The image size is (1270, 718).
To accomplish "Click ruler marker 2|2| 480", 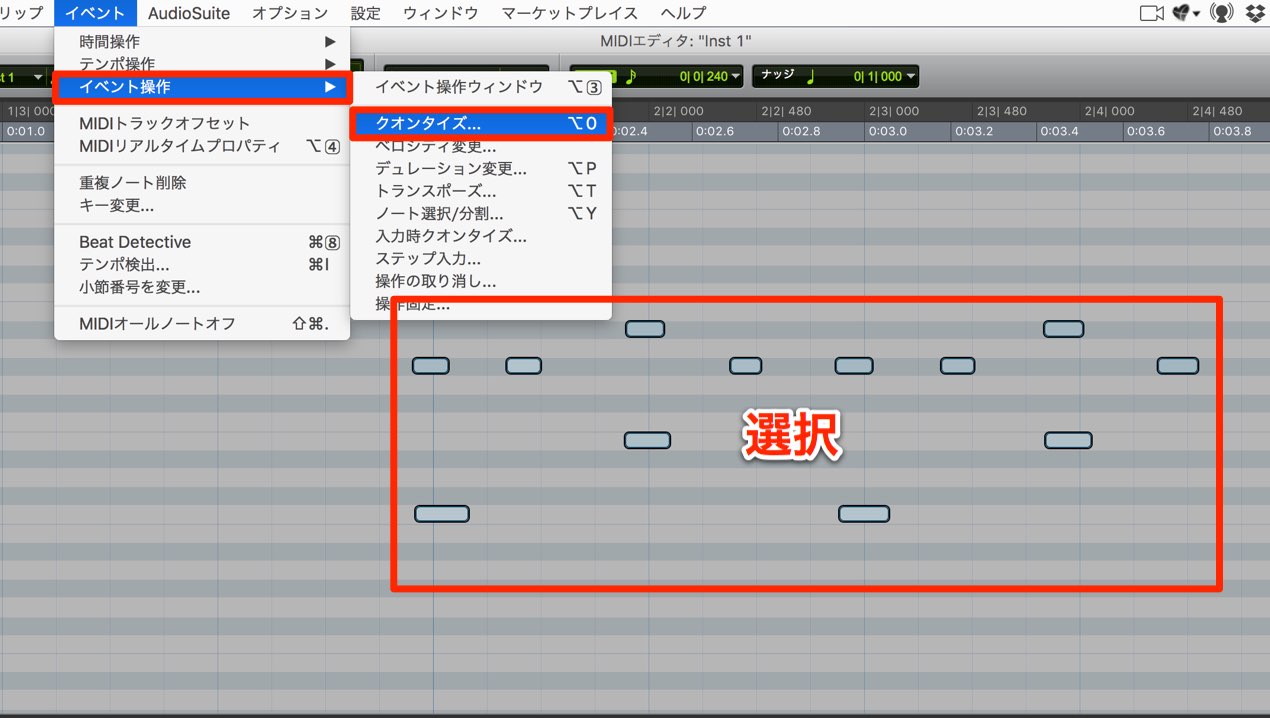I will [x=787, y=111].
